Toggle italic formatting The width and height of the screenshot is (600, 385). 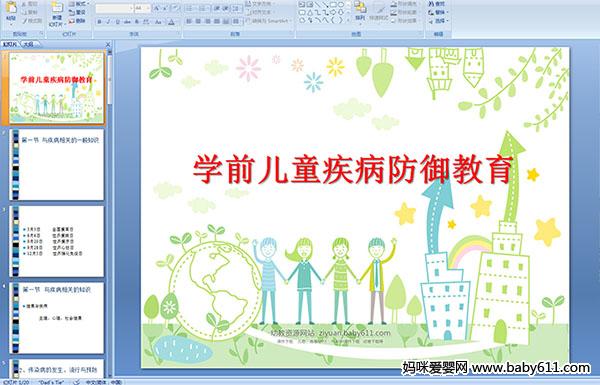[x=108, y=22]
